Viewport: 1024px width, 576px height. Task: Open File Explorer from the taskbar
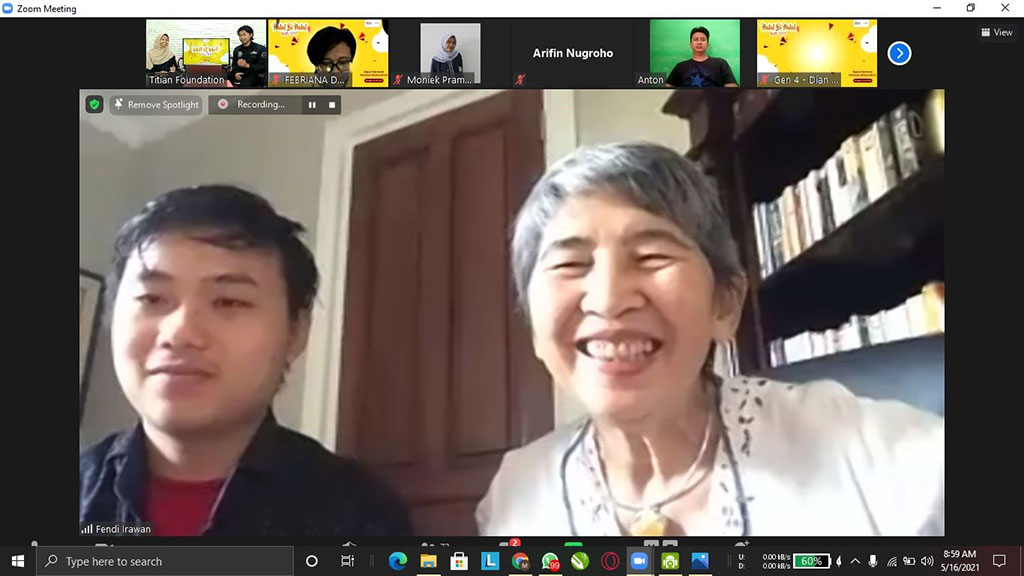pos(428,561)
